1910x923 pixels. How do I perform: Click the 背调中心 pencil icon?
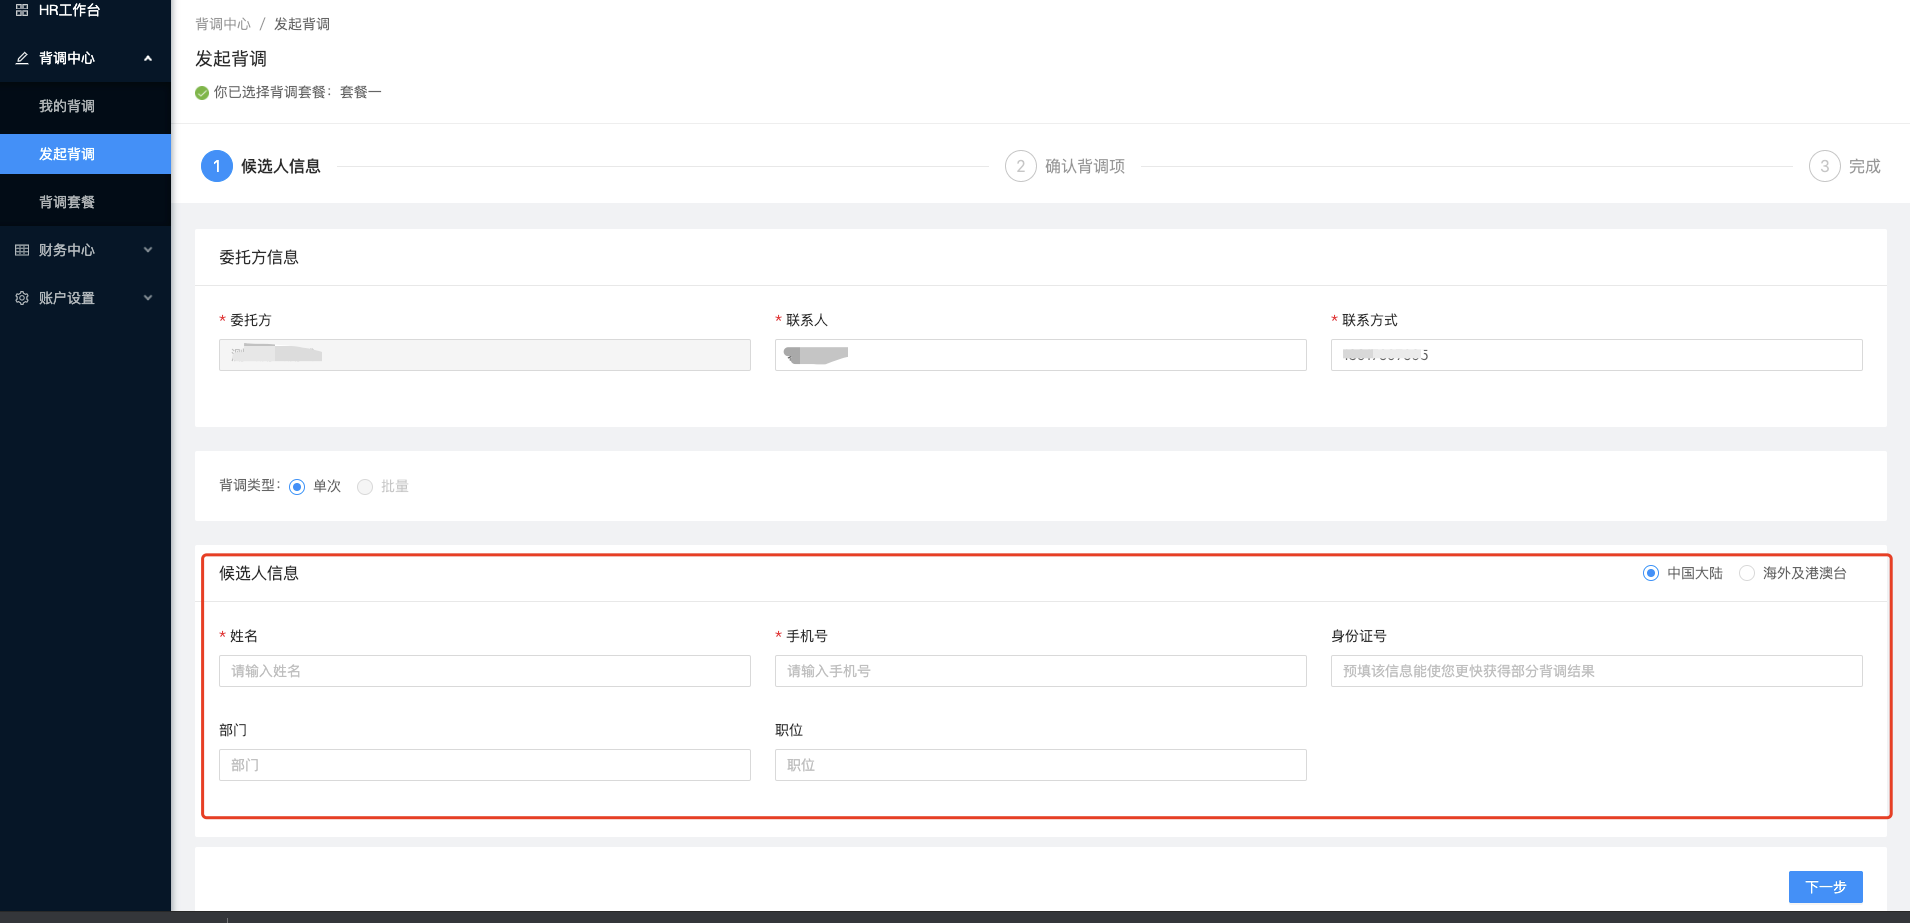pos(22,58)
